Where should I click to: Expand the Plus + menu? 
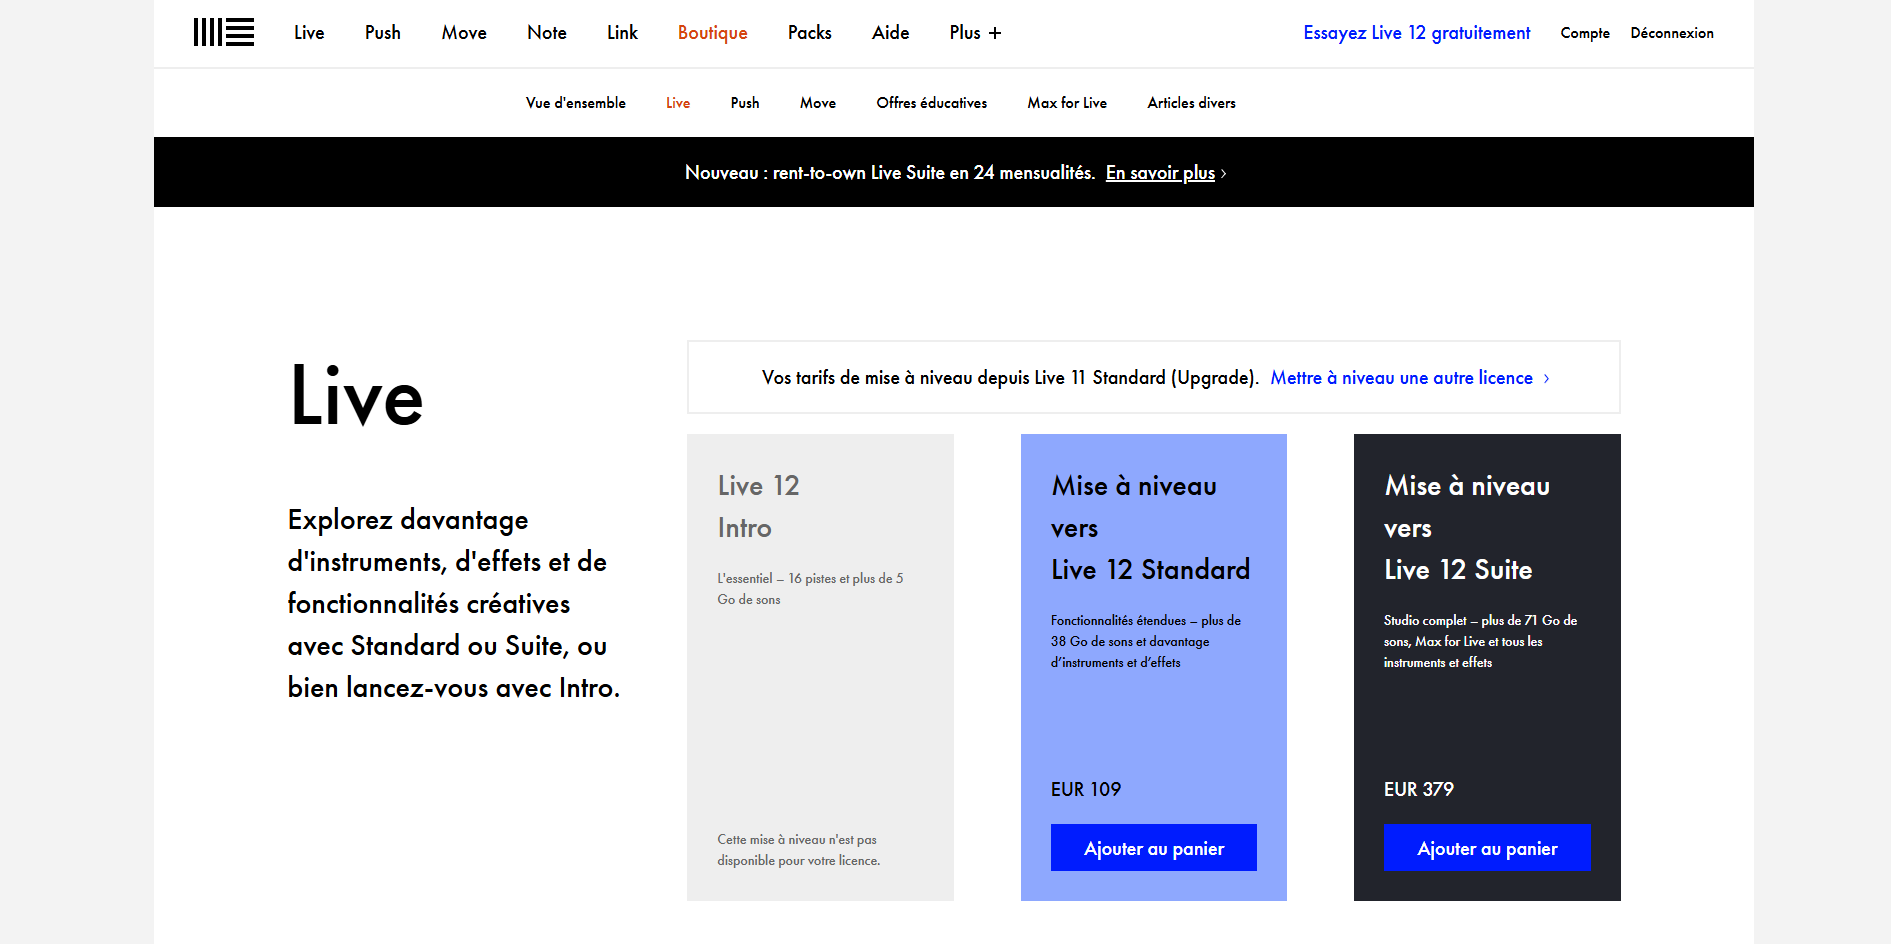(x=975, y=33)
